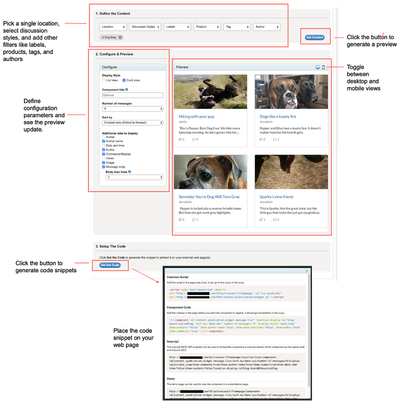Open the Sort by dropdown
The image size is (400, 402).
click(x=133, y=123)
